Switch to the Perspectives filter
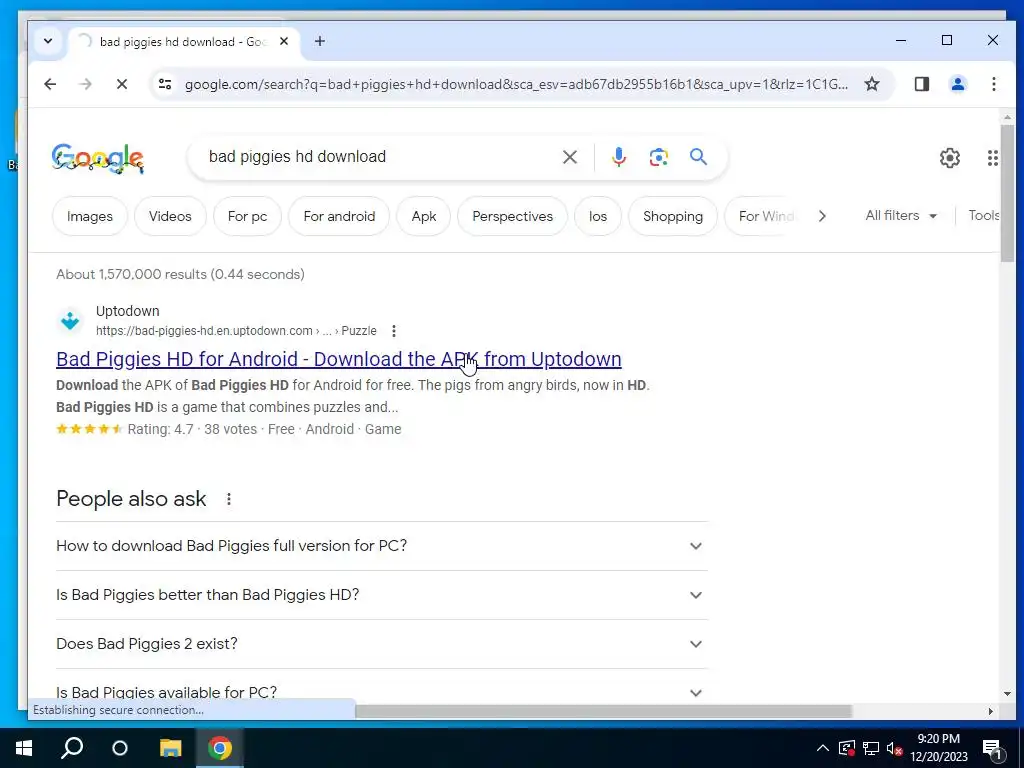The width and height of the screenshot is (1024, 768). pyautogui.click(x=513, y=216)
